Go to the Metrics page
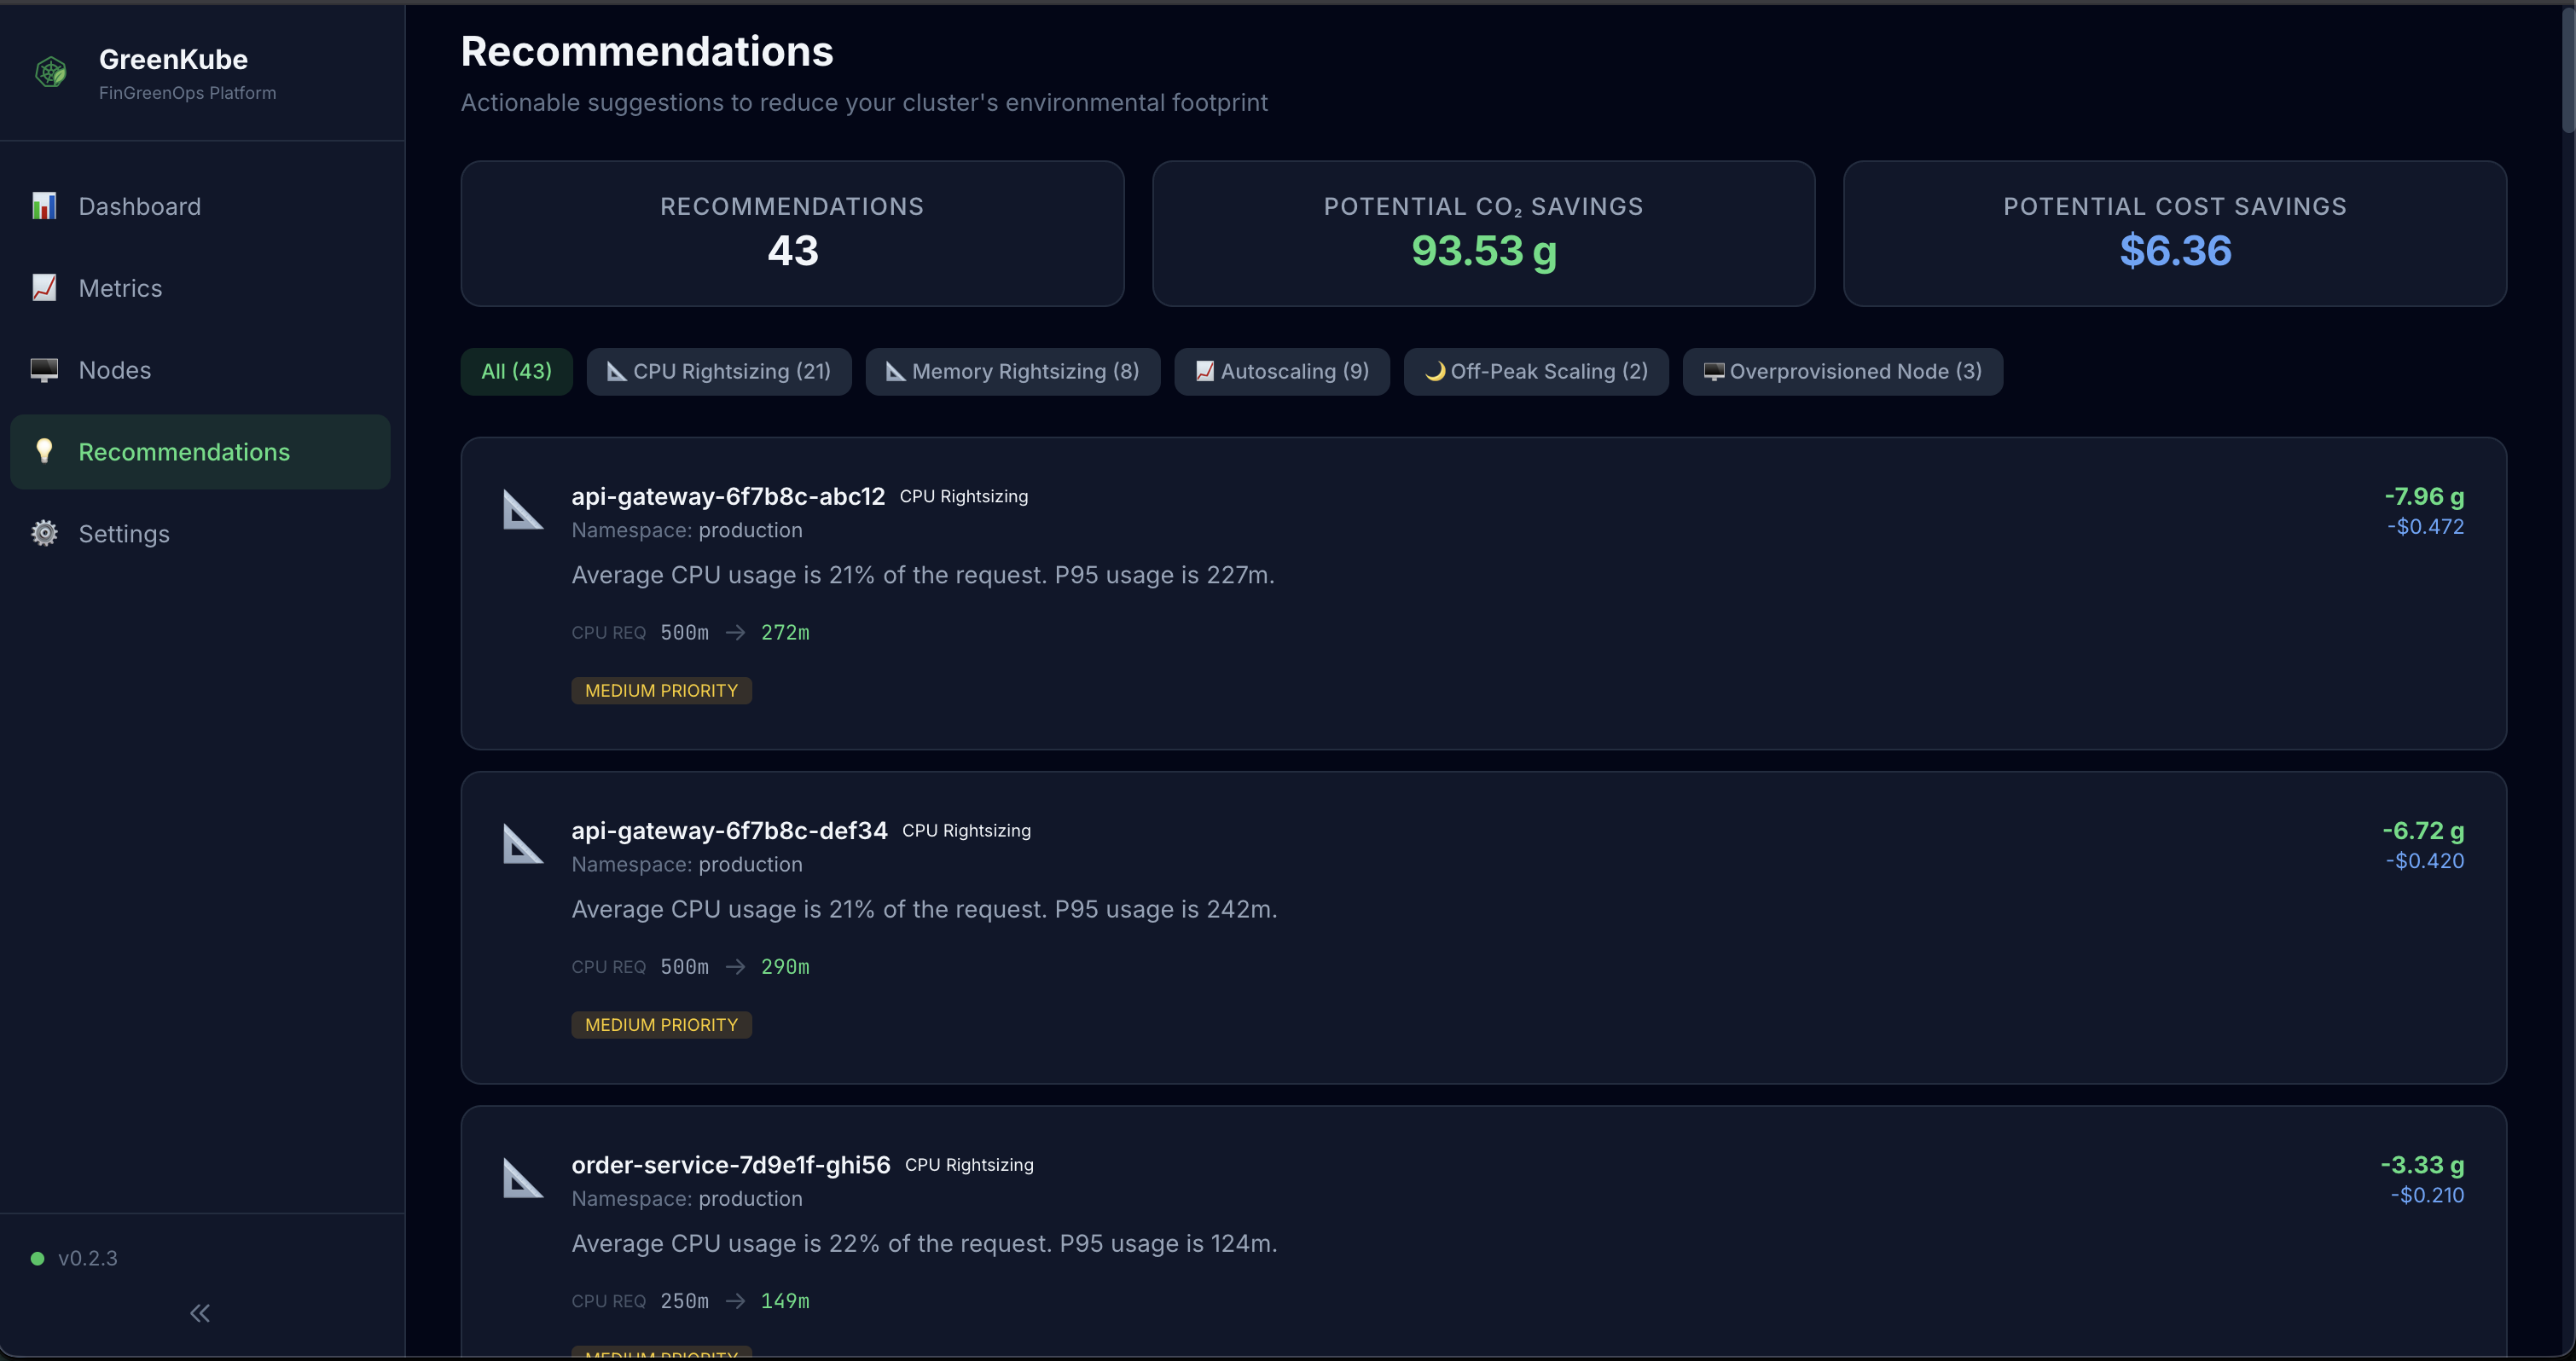Viewport: 2576px width, 1361px height. pyautogui.click(x=200, y=288)
